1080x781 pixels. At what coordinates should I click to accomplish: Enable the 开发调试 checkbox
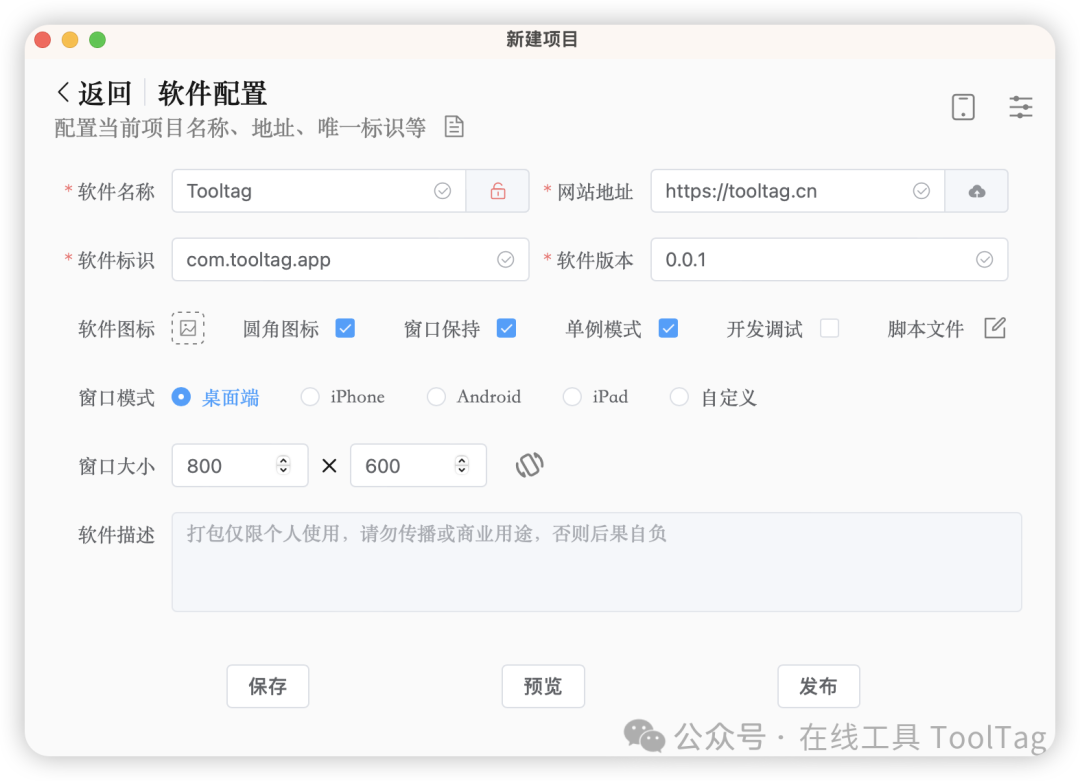(829, 328)
